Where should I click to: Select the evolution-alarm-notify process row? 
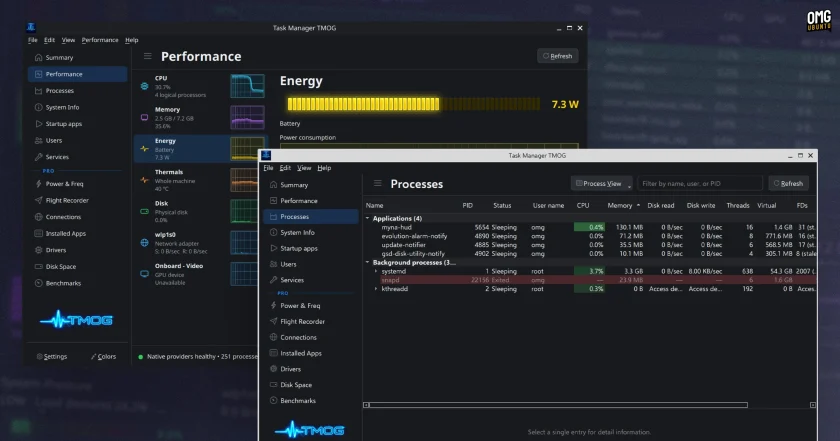590,236
